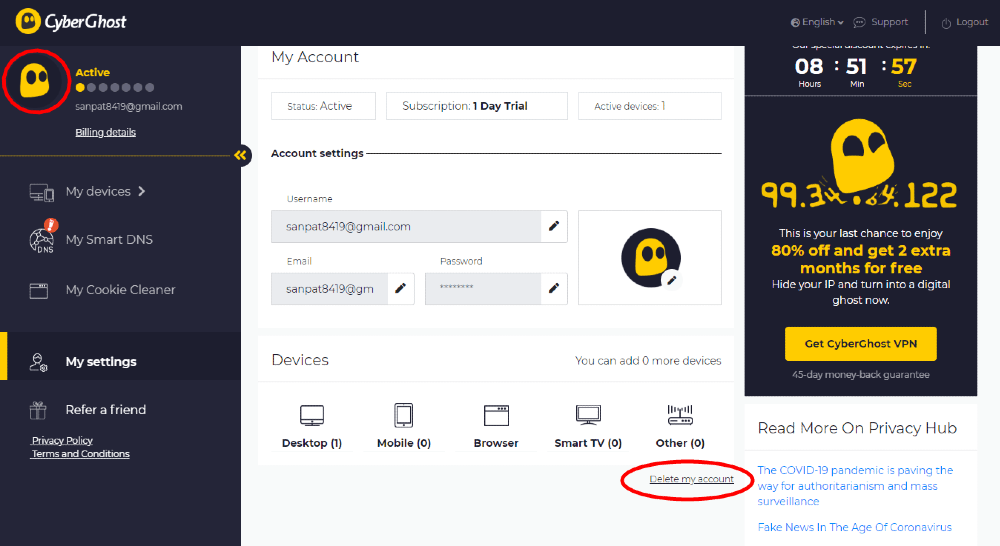Edit username with pencil icon
1000x546 pixels.
554,226
